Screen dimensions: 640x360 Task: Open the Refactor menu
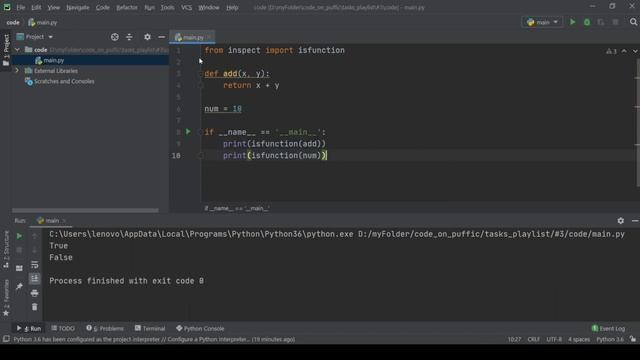127,7
